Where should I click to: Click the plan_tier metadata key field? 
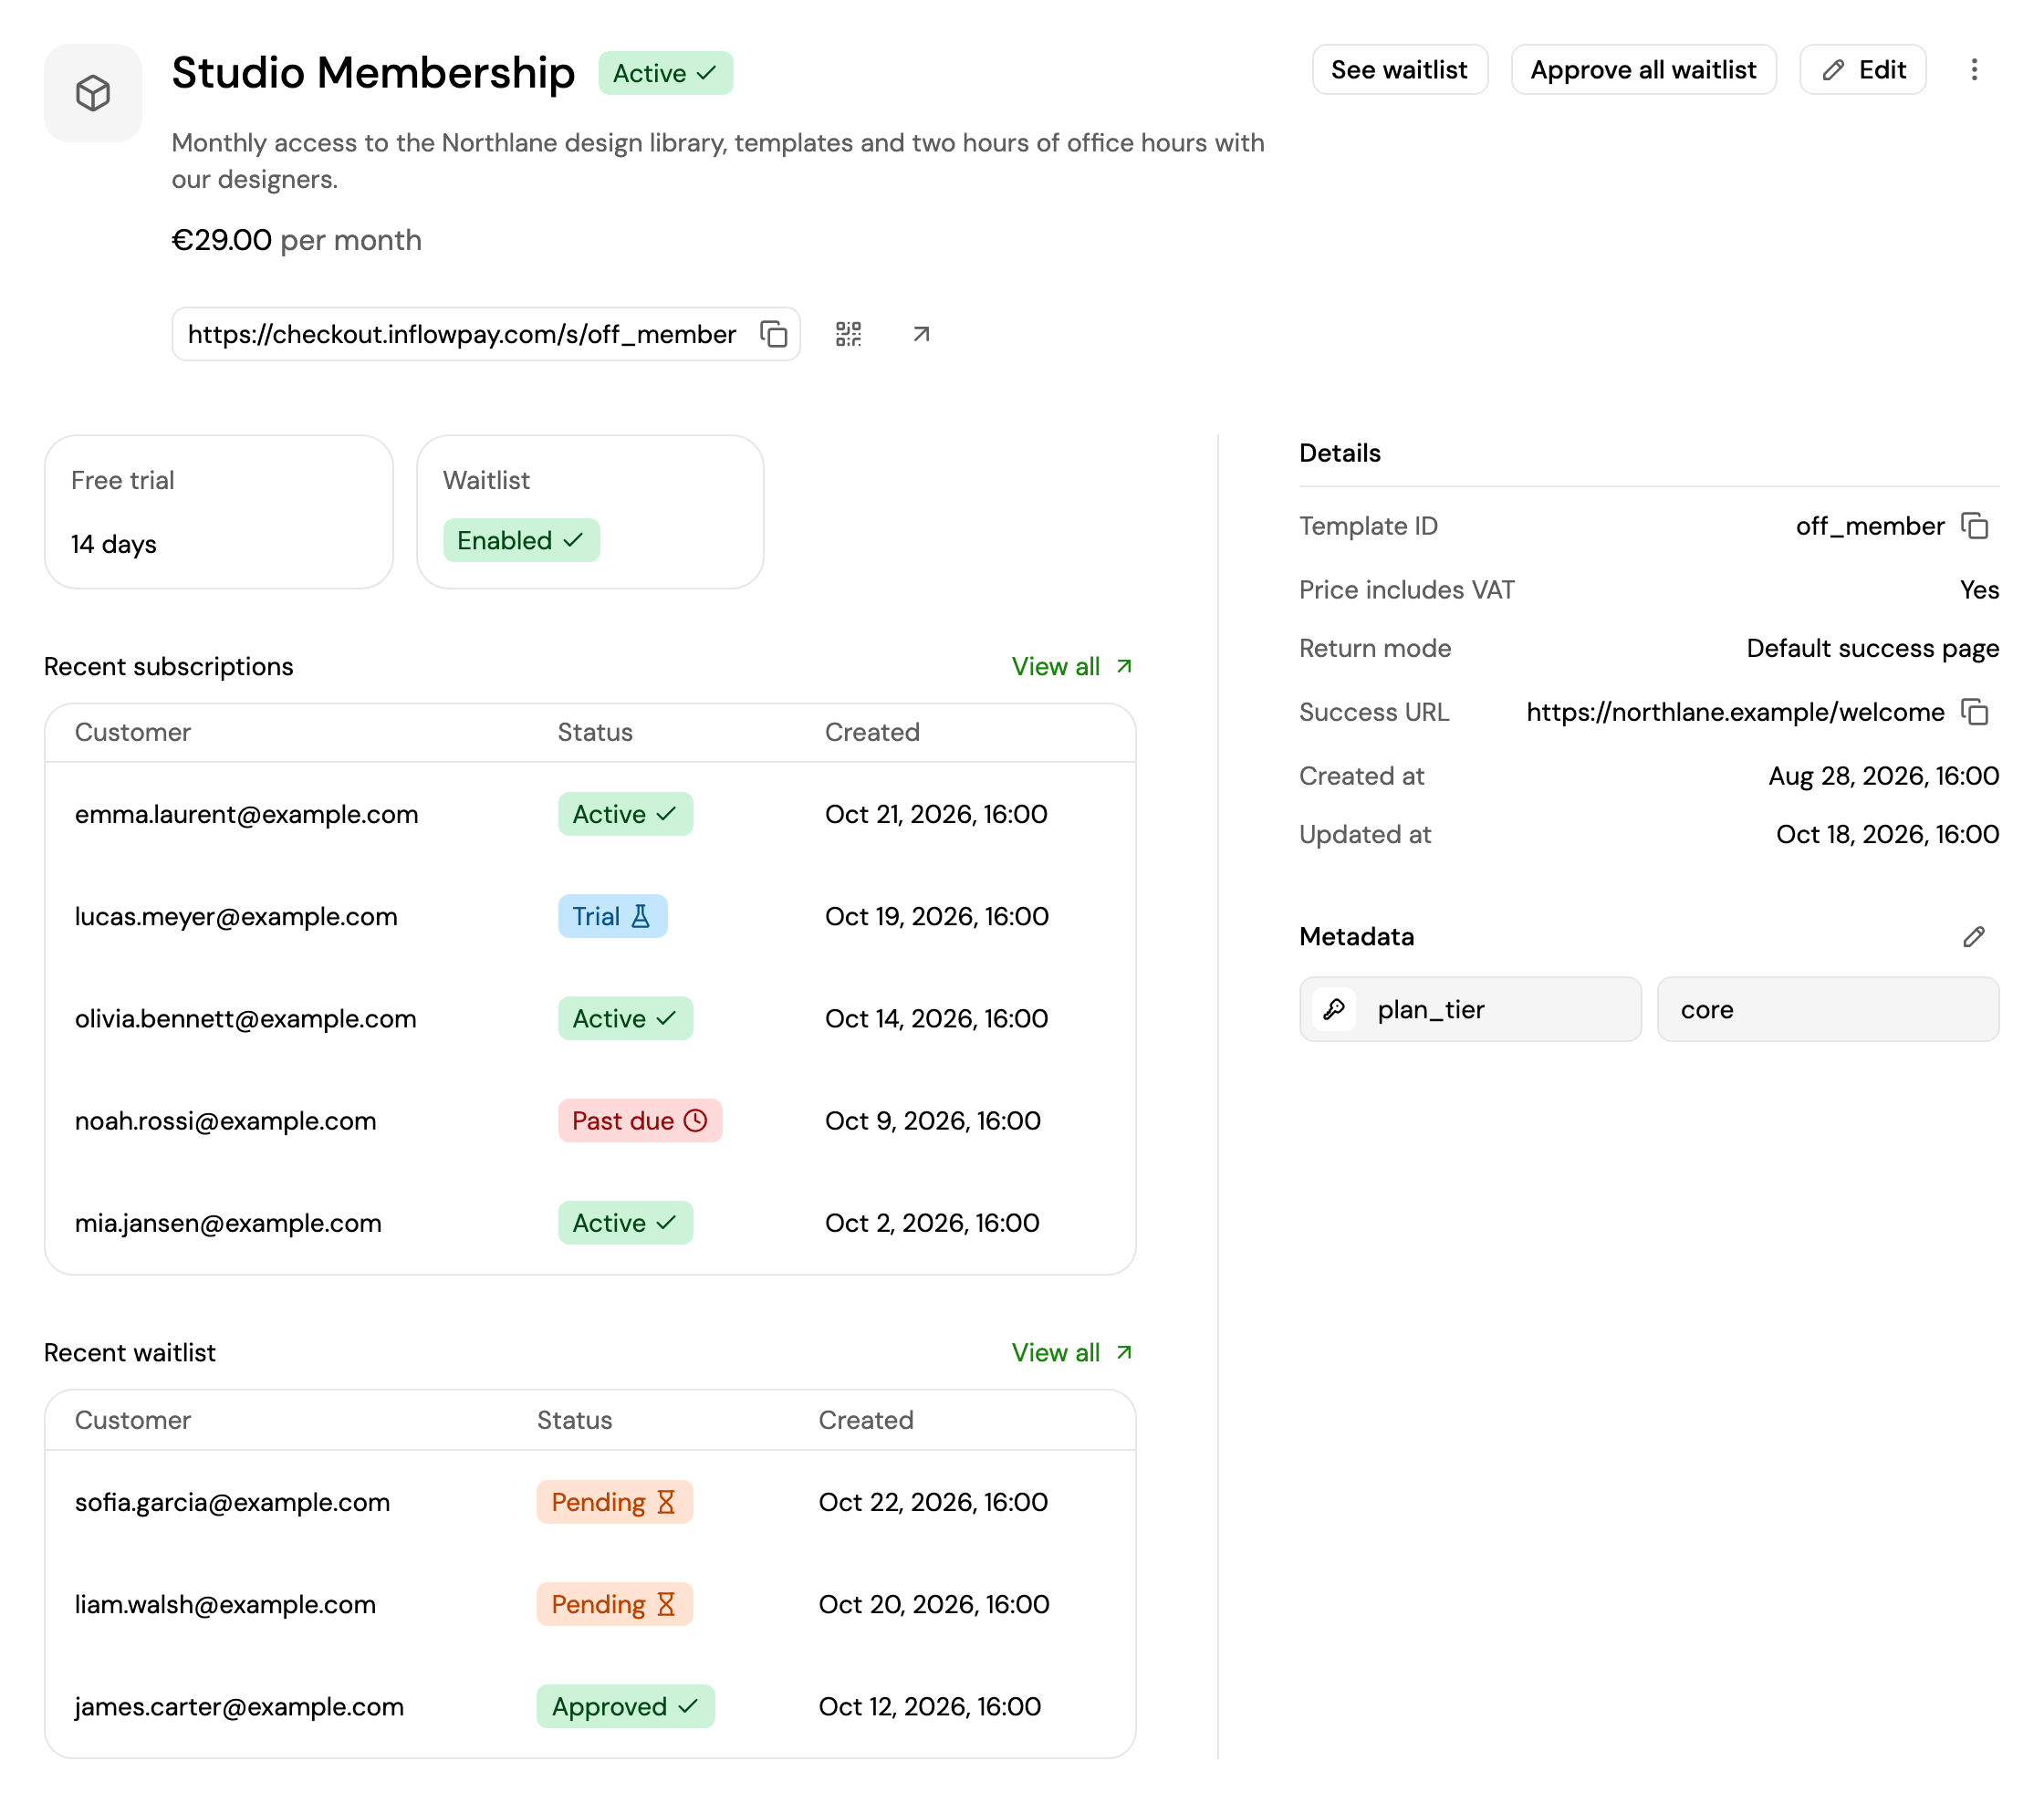click(x=1470, y=1010)
